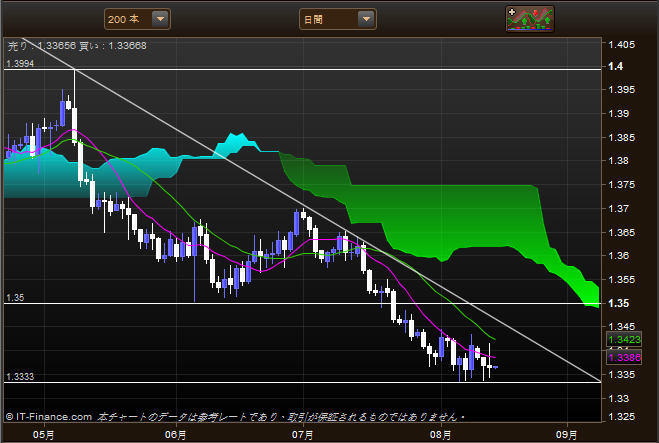Click the 08月 date axis label
659x443 pixels.
coord(441,435)
